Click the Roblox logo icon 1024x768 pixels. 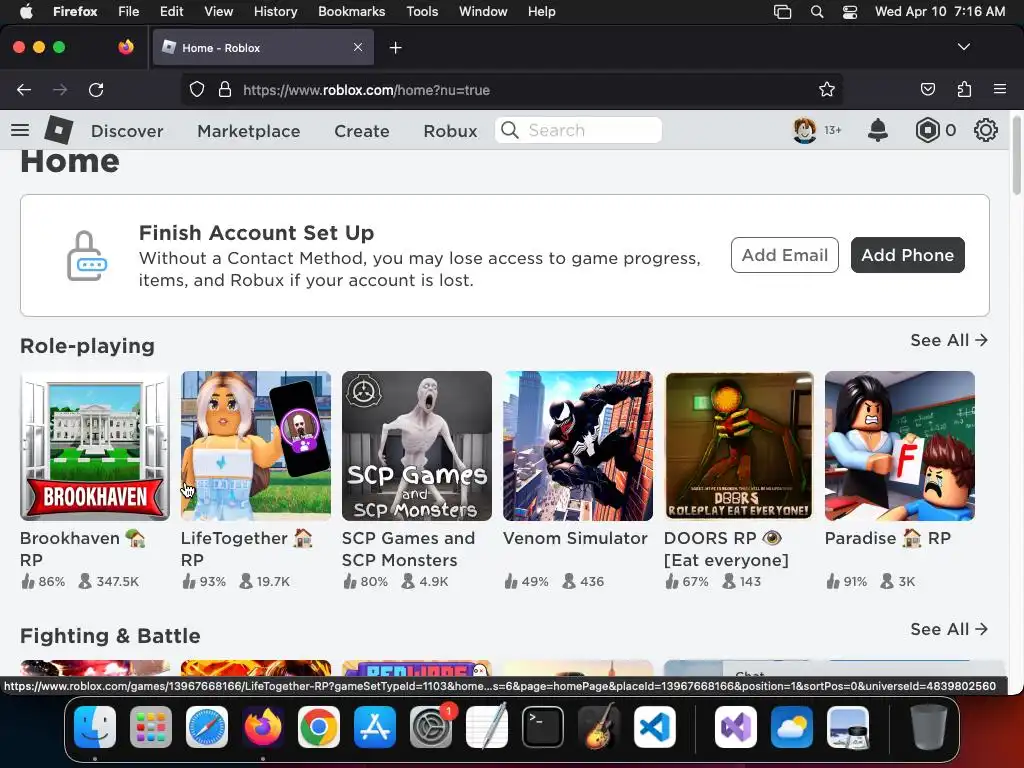(59, 129)
